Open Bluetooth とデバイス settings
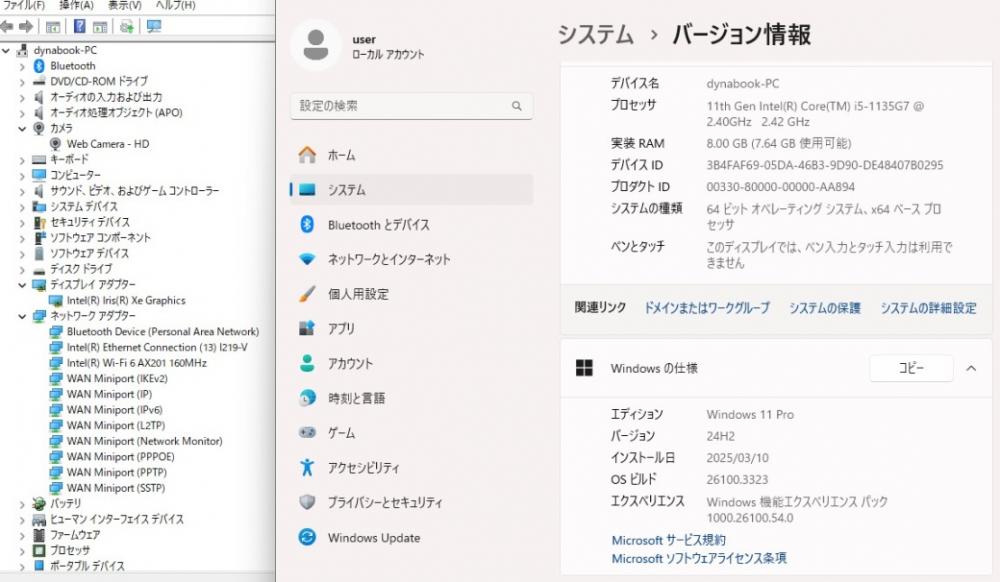Screen dimensions: 1000x582 [411, 224]
